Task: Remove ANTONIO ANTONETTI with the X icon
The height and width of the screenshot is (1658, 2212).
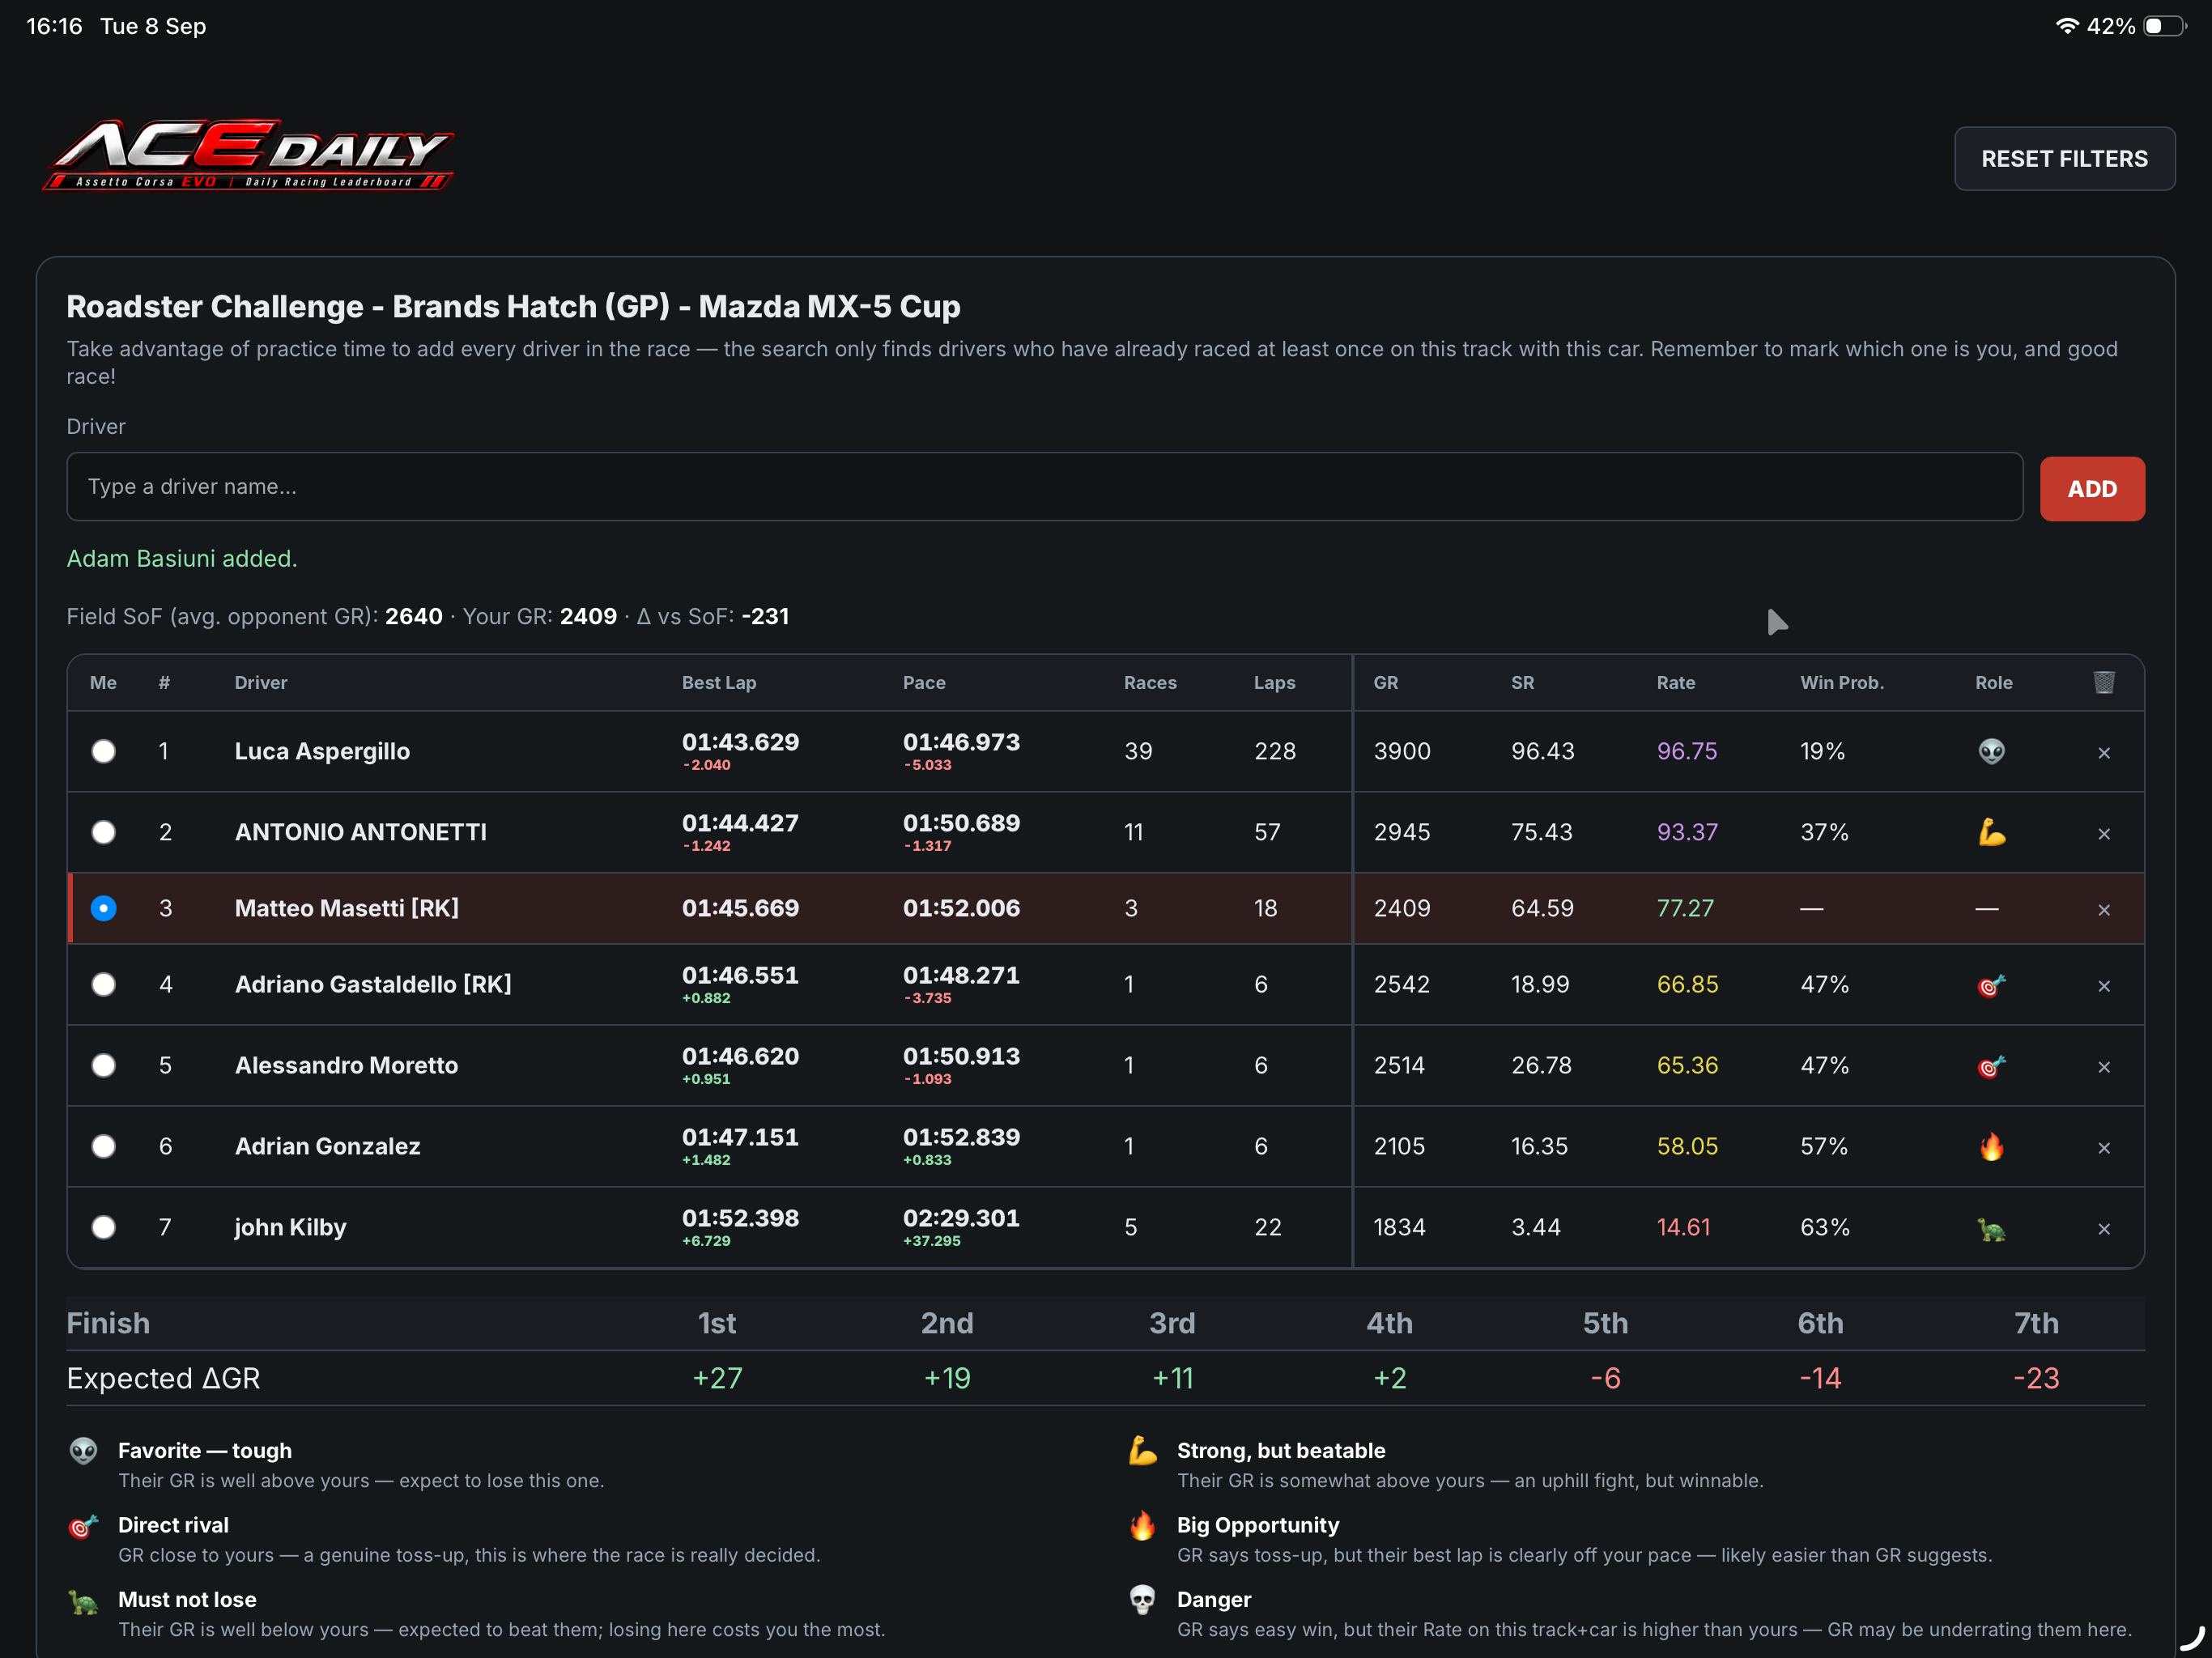Action: [x=2103, y=834]
